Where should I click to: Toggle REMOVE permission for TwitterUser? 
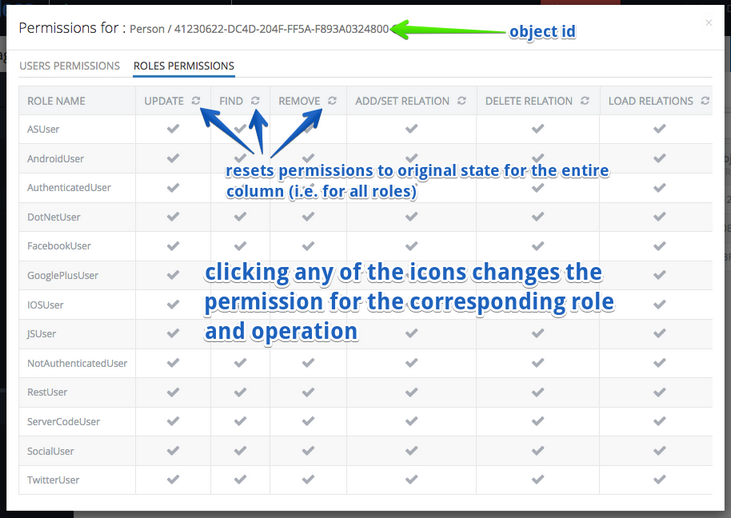pos(308,479)
